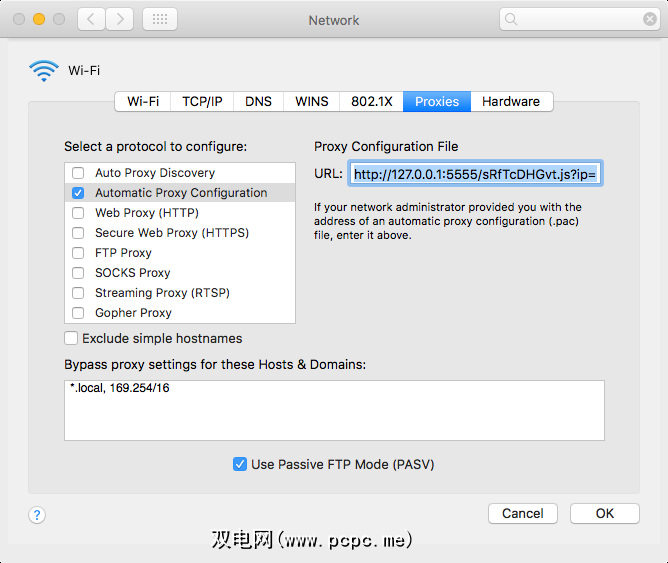Click the back navigation arrow
Image resolution: width=668 pixels, height=563 pixels.
[91, 19]
